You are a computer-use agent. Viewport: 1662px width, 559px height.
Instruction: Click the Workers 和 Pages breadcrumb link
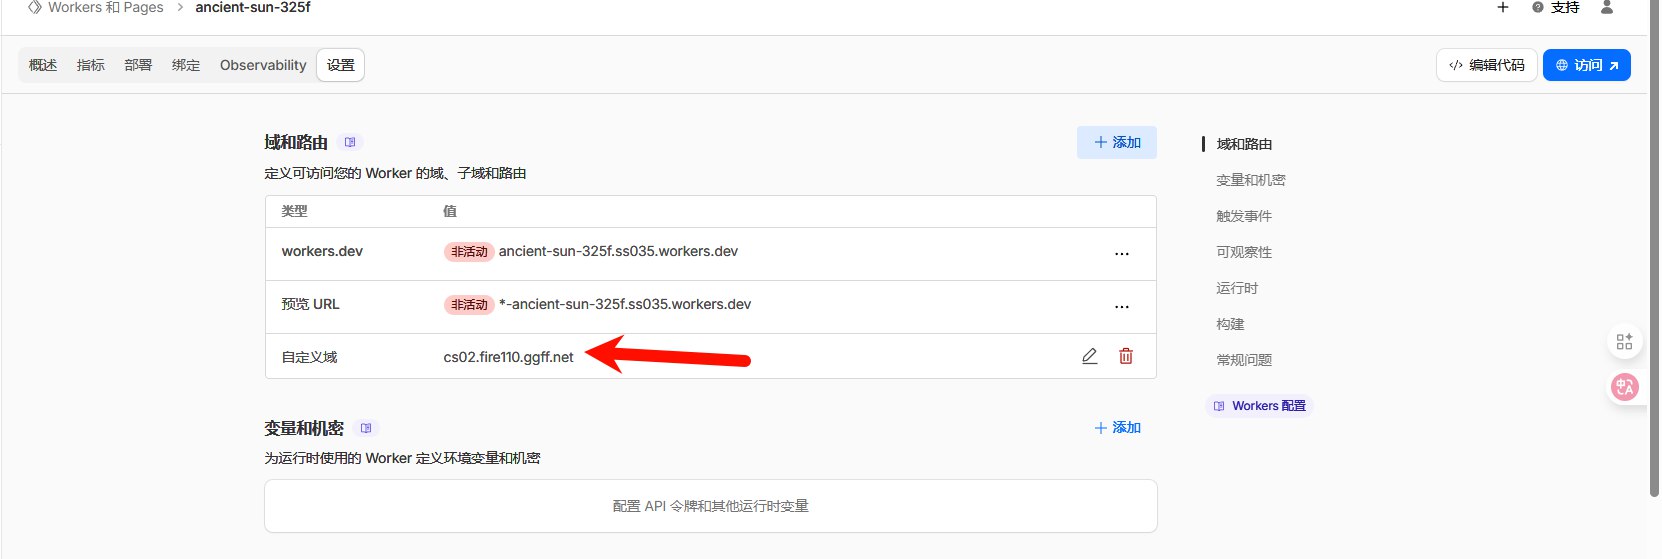coord(105,8)
